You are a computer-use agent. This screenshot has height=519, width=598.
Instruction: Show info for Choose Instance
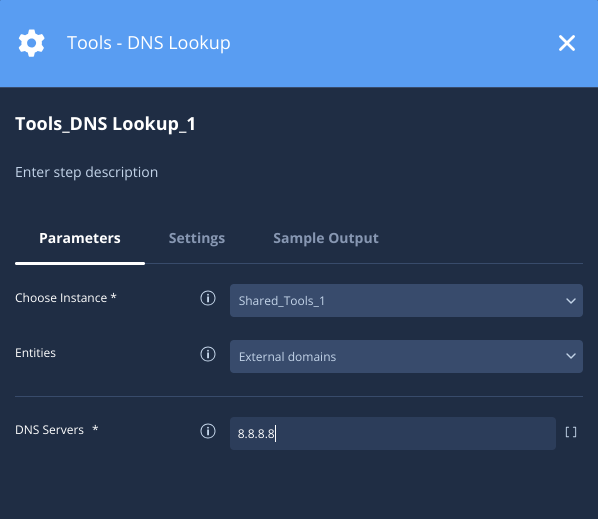coord(208,298)
